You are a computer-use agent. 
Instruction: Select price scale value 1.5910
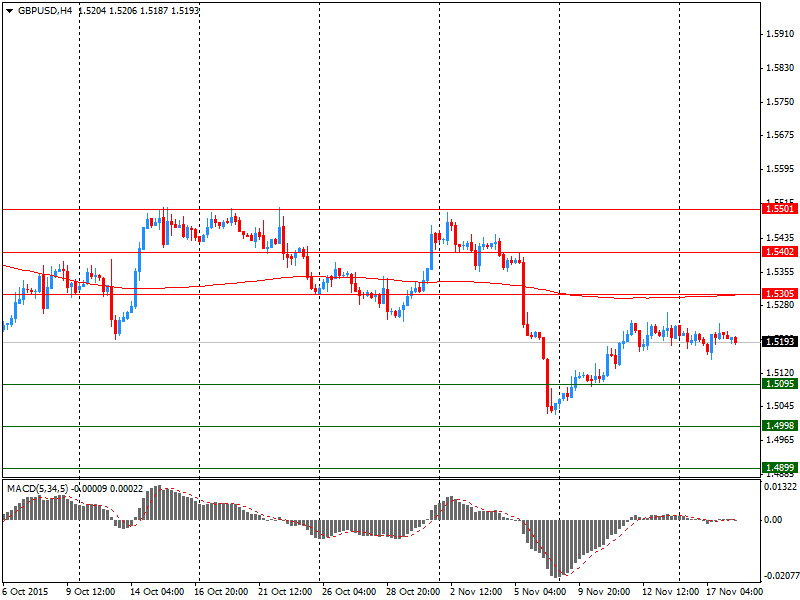780,34
